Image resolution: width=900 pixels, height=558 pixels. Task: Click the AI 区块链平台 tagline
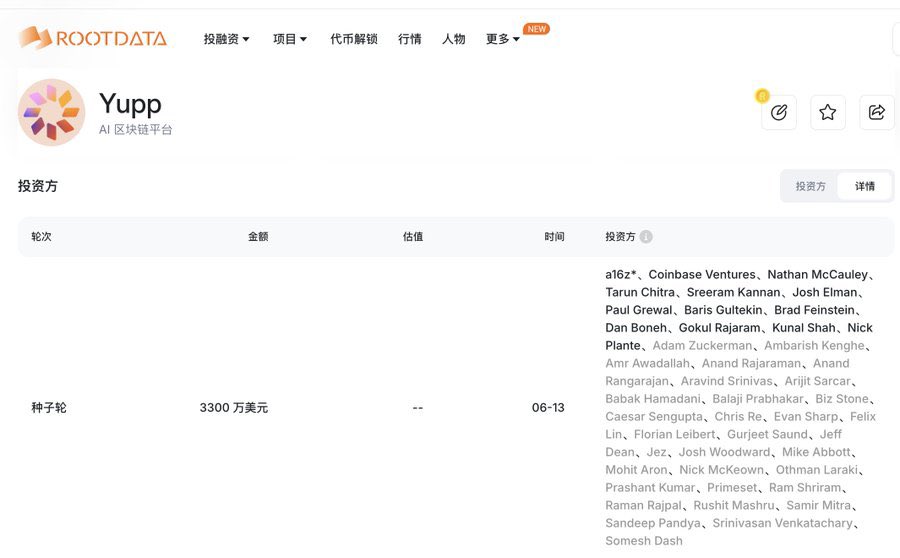[135, 130]
